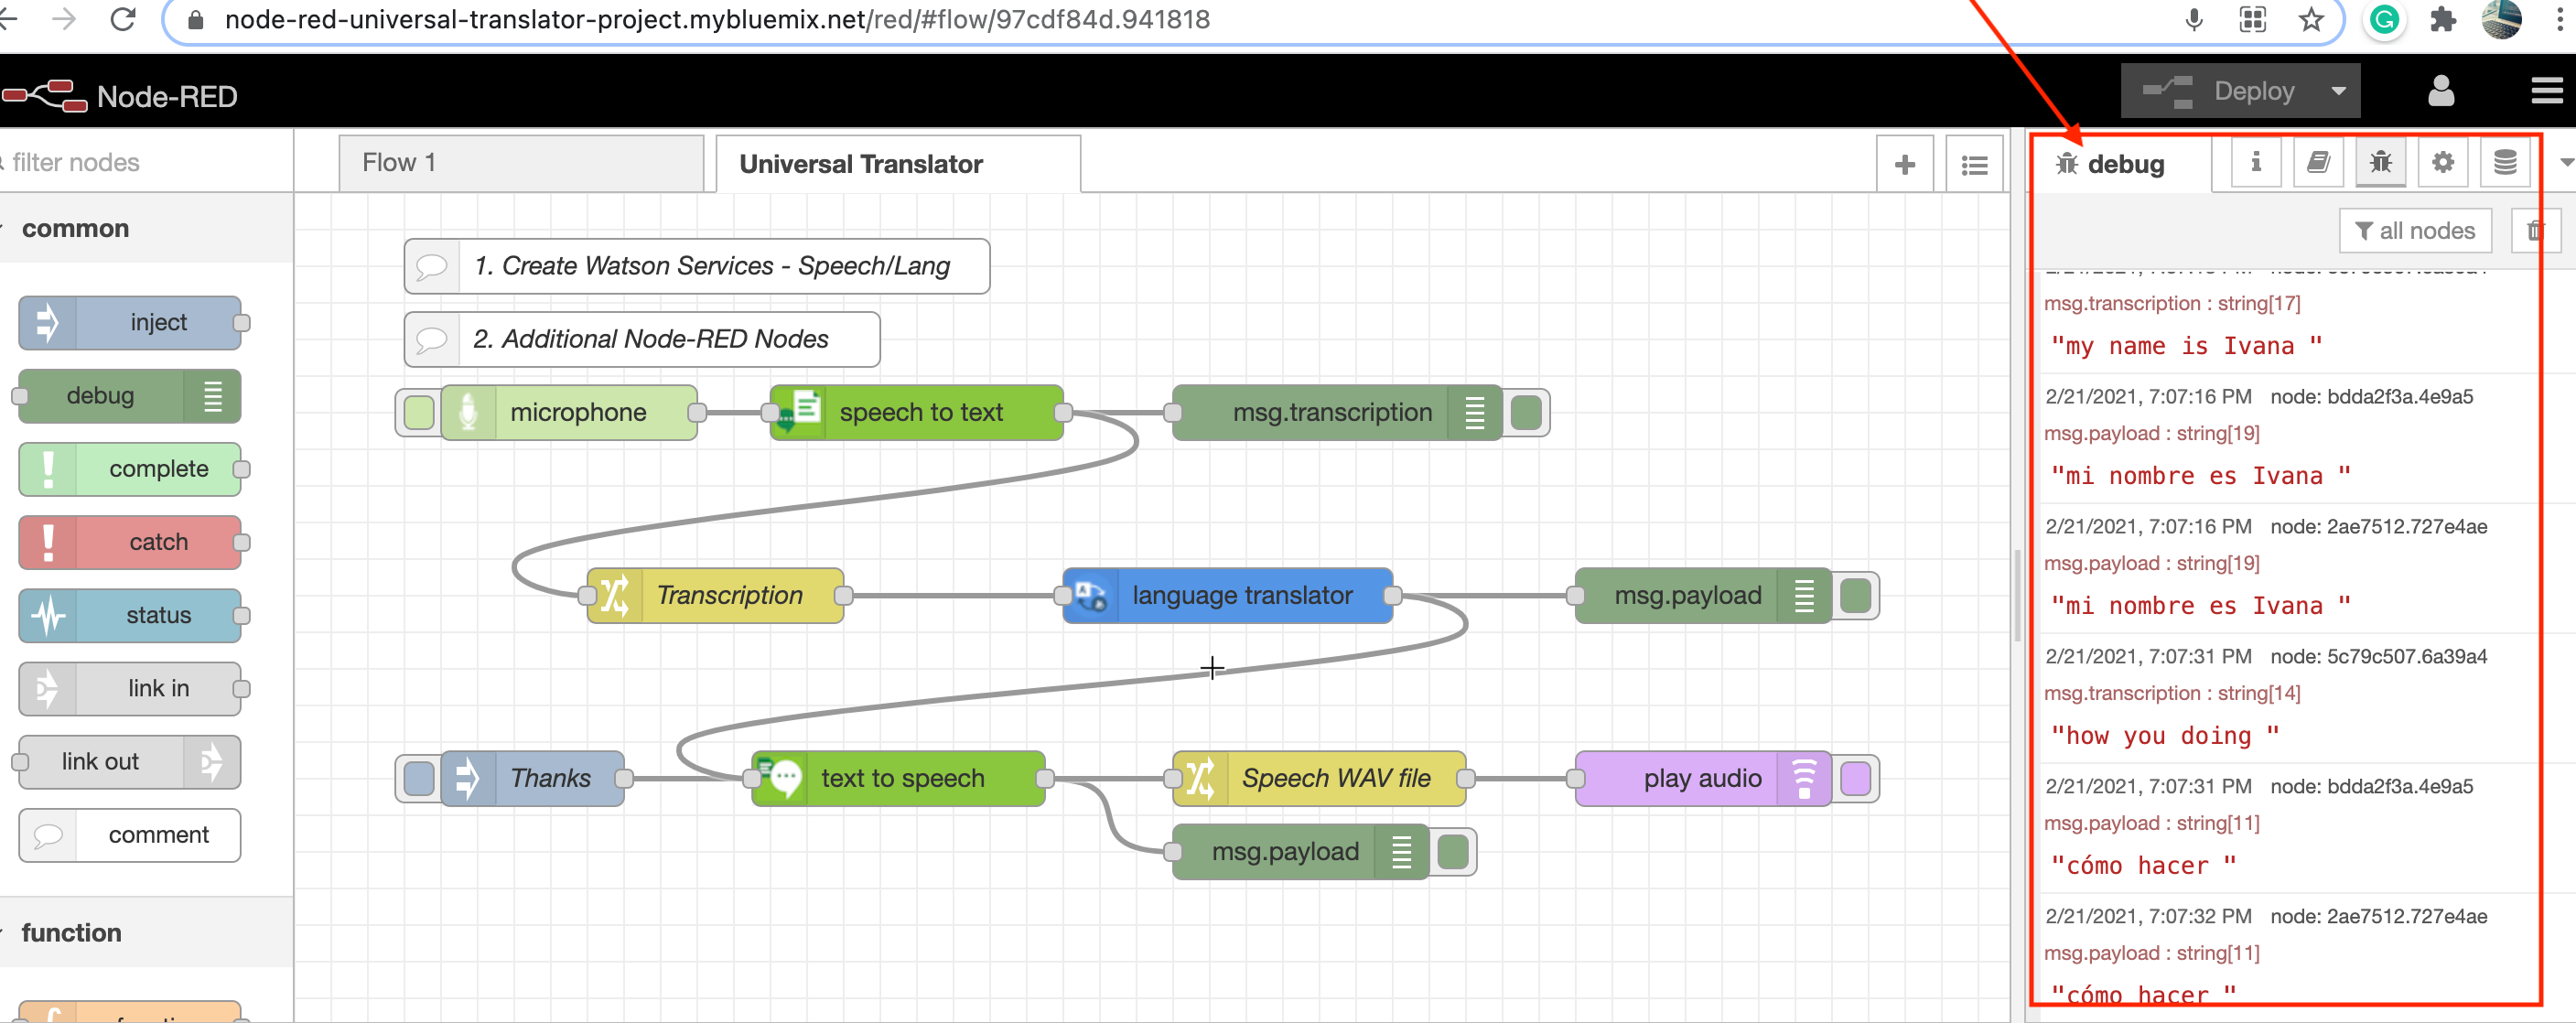Viewport: 2576px width, 1023px height.
Task: Open the context data database icon
Action: 2504,163
